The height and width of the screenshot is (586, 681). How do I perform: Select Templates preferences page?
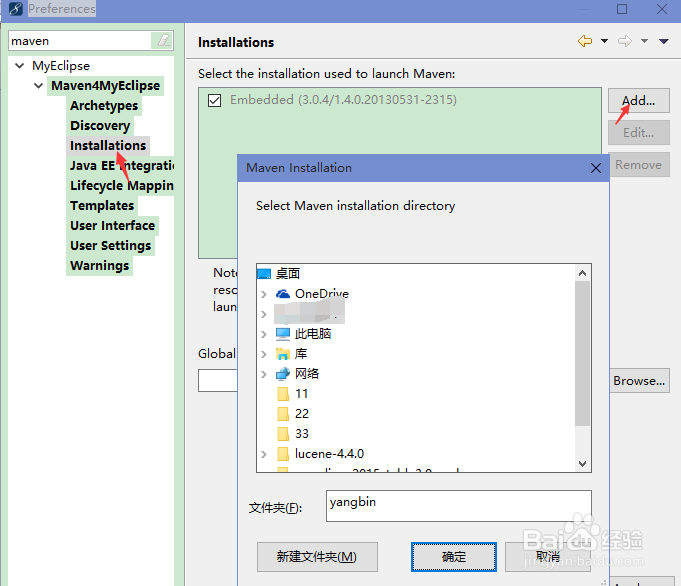tap(102, 205)
